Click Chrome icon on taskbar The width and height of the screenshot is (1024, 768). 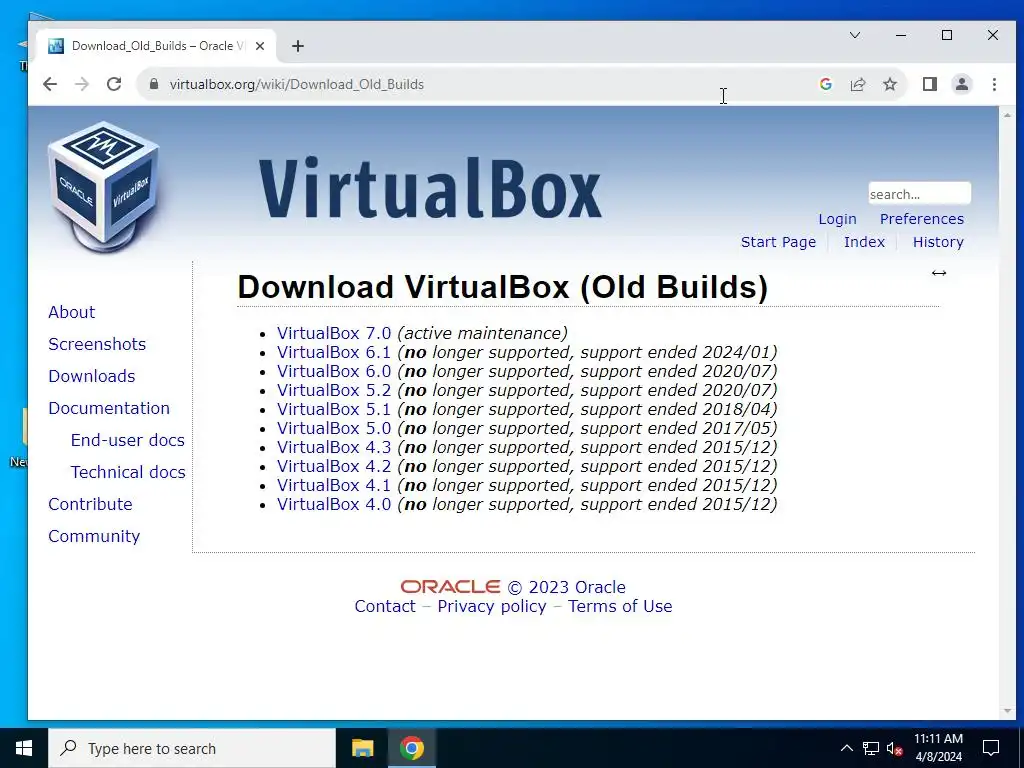click(x=412, y=748)
